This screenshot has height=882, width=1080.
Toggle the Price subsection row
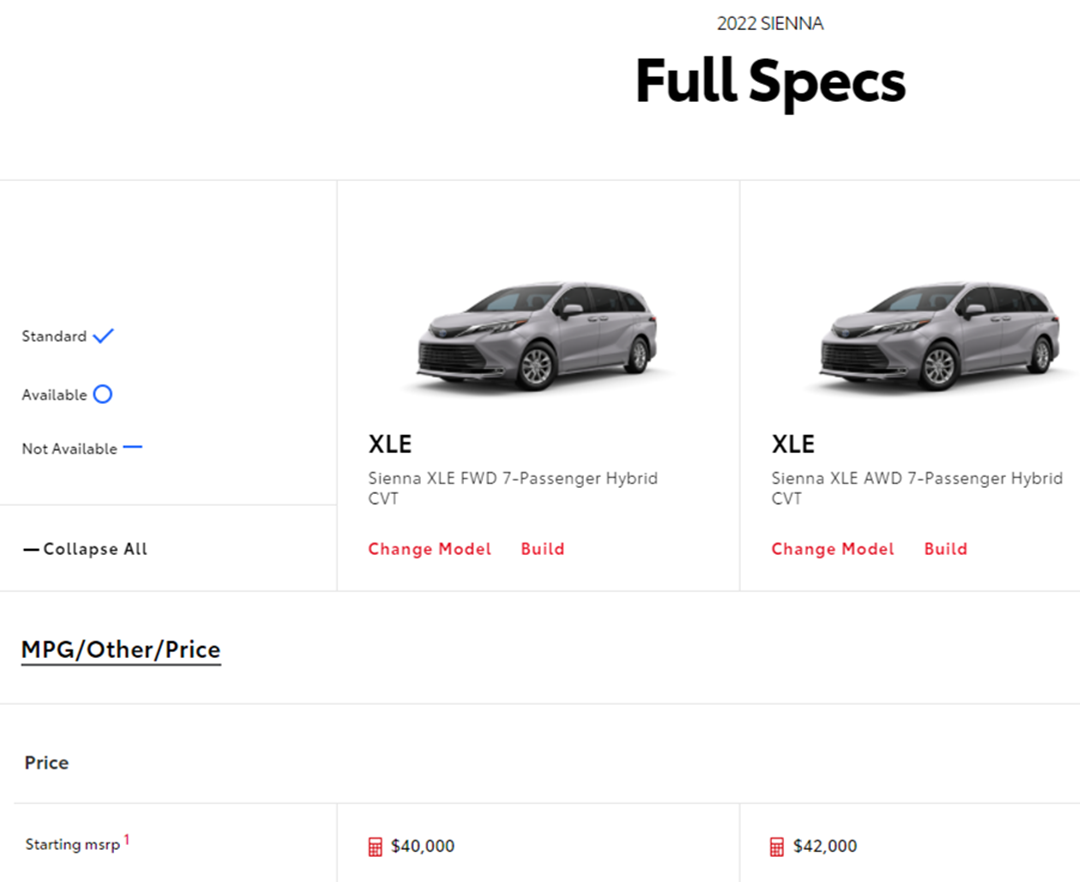coord(47,763)
